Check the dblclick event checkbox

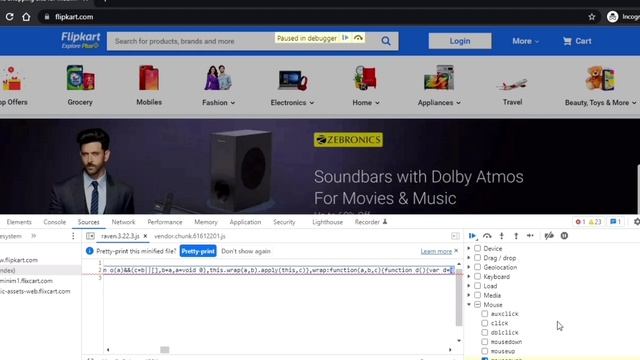pos(484,332)
